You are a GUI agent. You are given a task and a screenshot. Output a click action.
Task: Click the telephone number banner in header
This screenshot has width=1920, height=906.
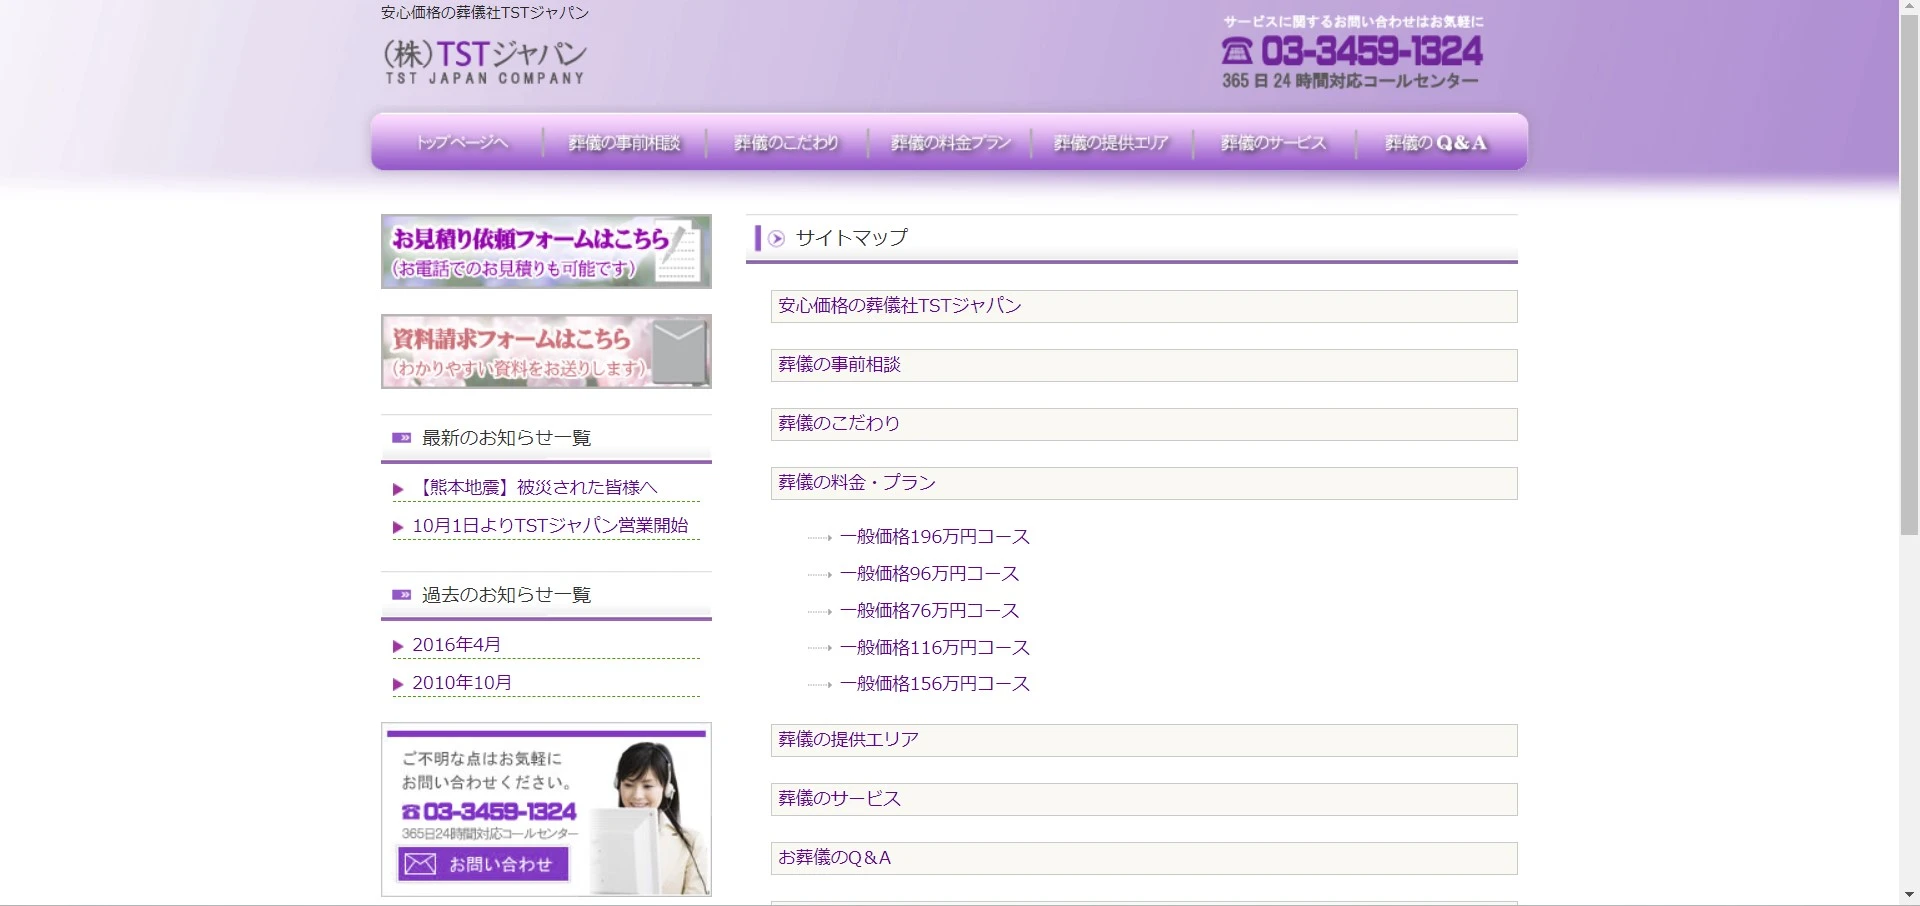click(1351, 53)
